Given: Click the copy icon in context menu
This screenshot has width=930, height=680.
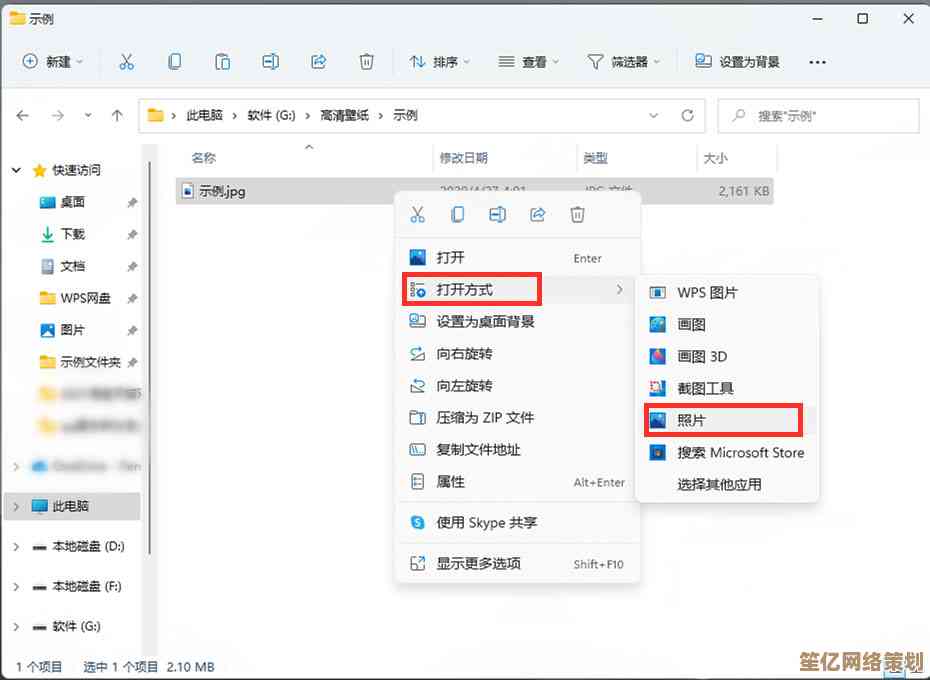Looking at the screenshot, I should (457, 214).
